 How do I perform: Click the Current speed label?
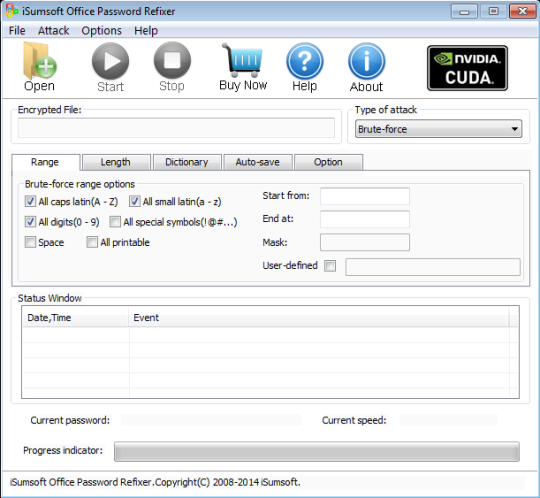coord(354,420)
